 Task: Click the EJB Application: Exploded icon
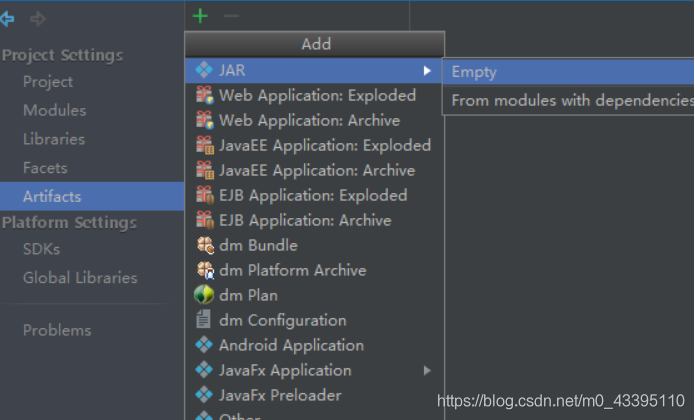(205, 195)
